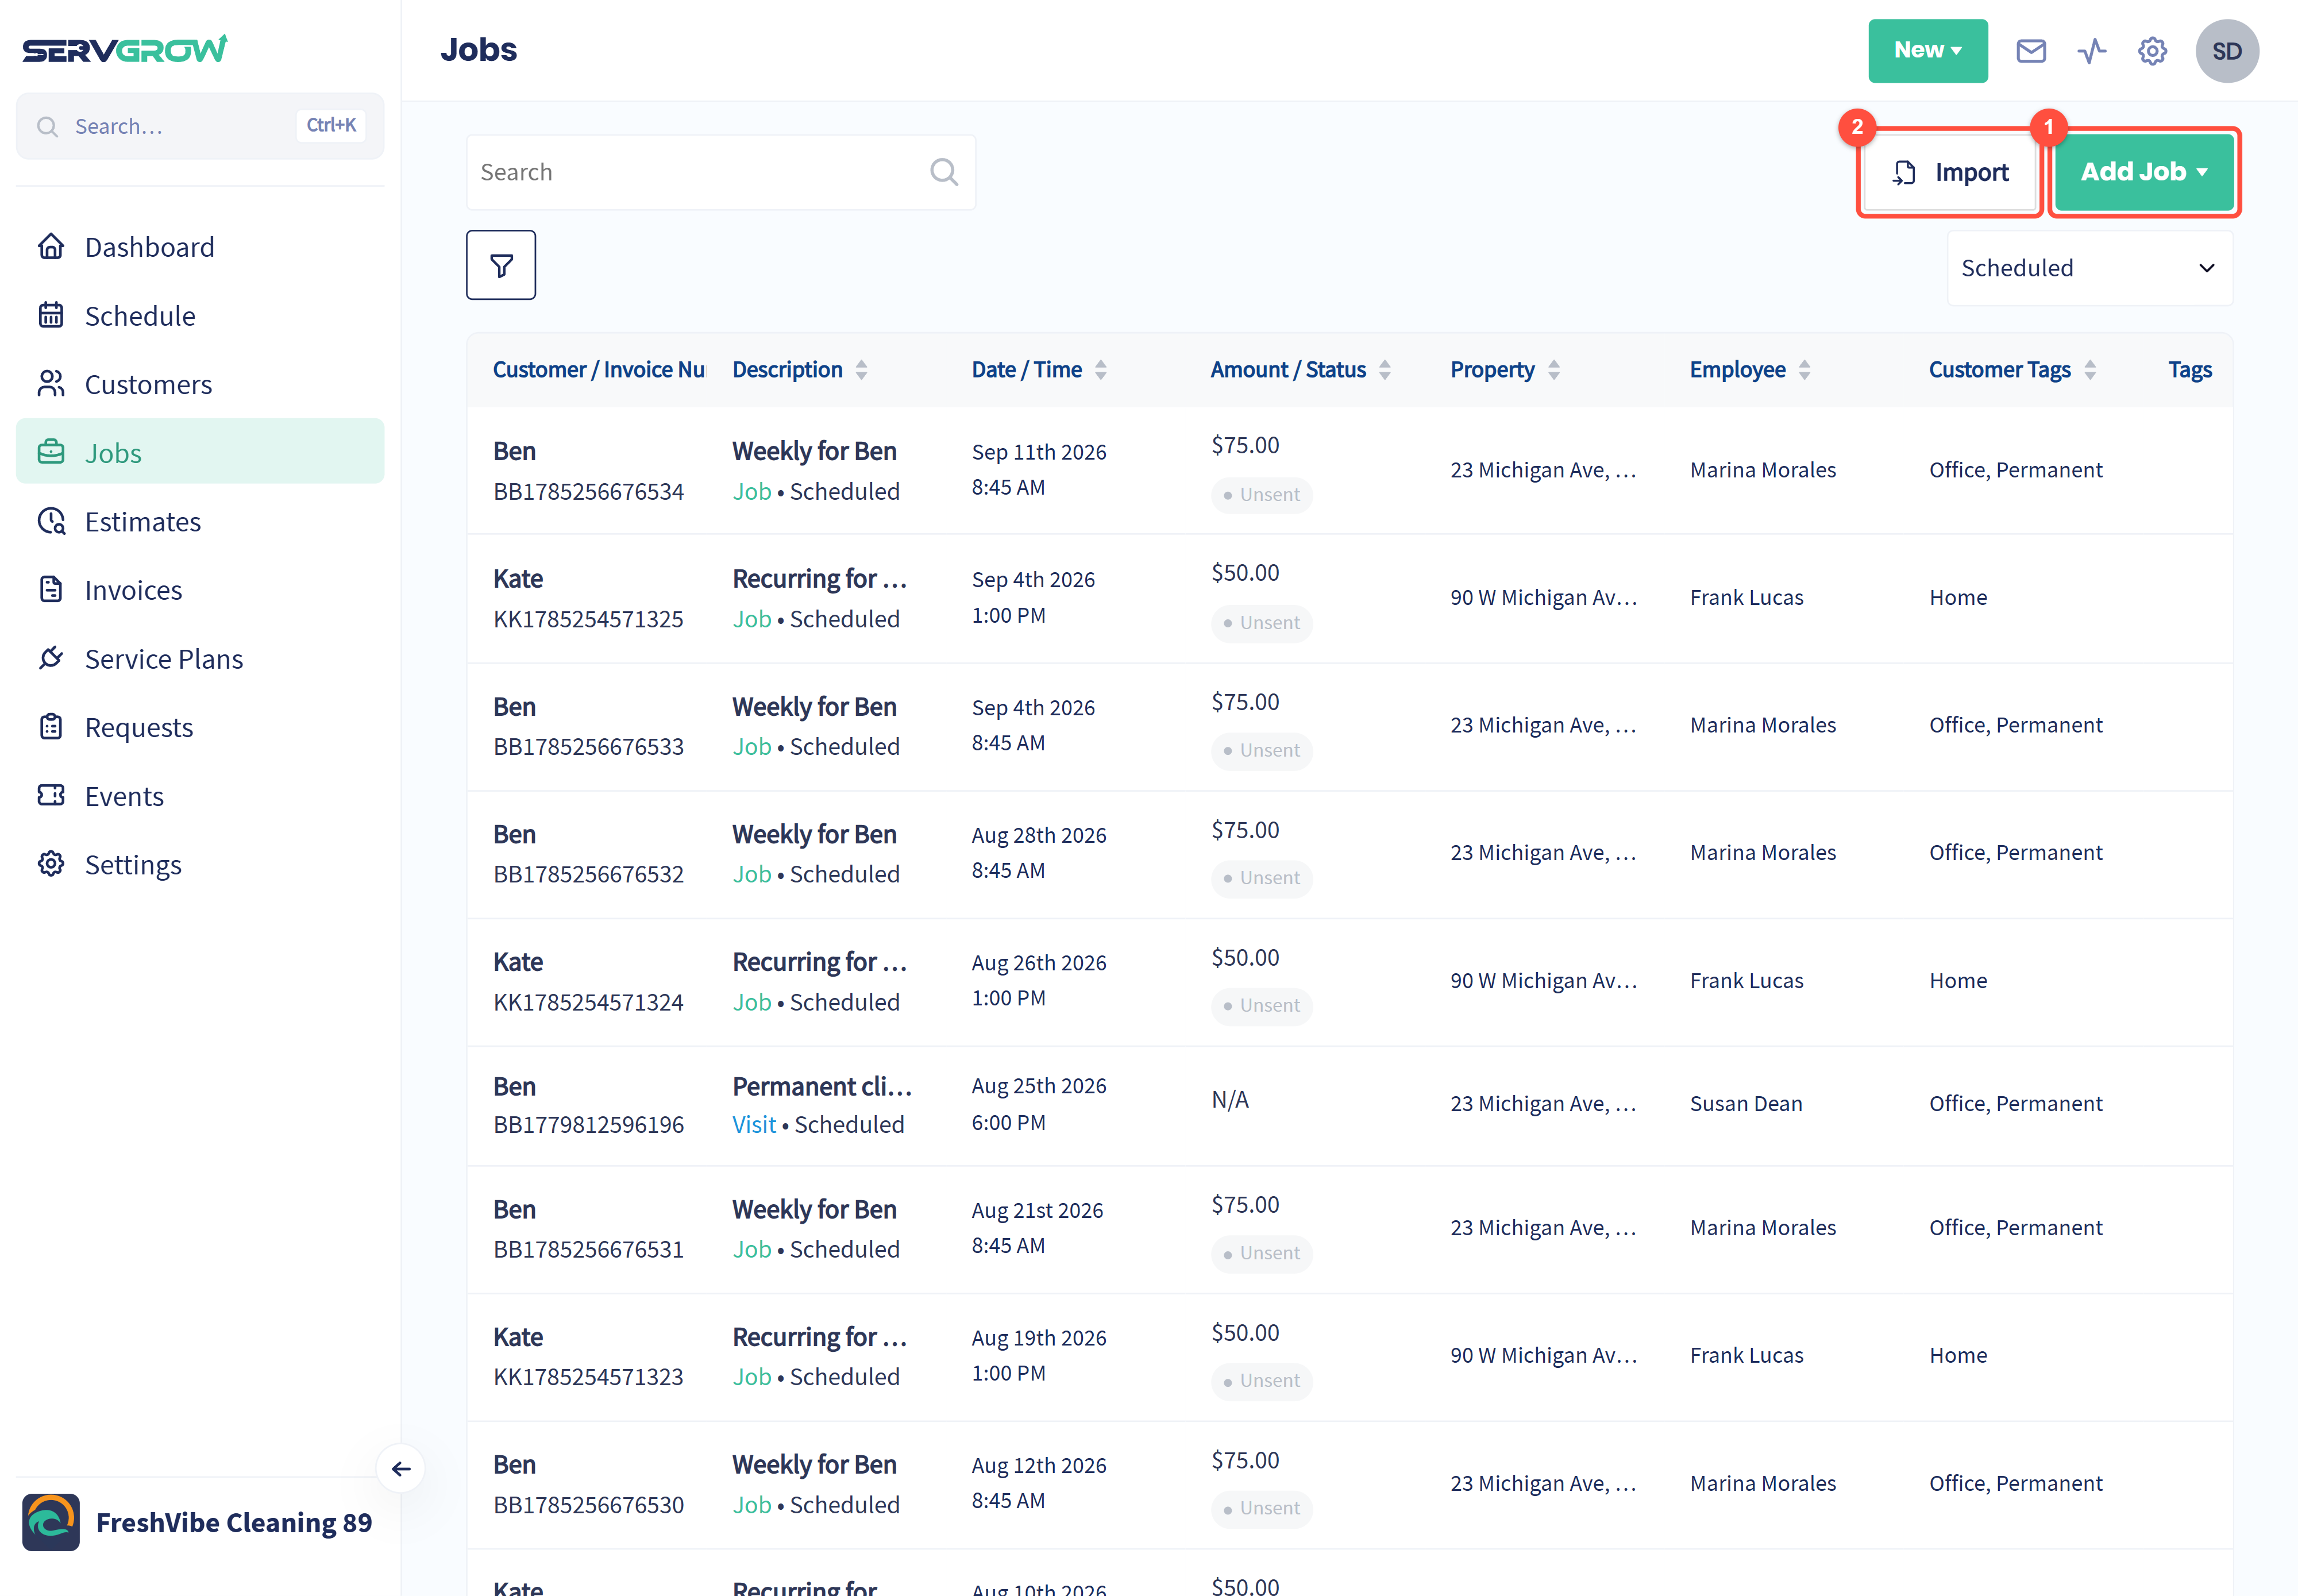Screen dimensions: 2298x1596
Task: Open the Visit link for Ben's Permanent job
Action: (x=753, y=1124)
